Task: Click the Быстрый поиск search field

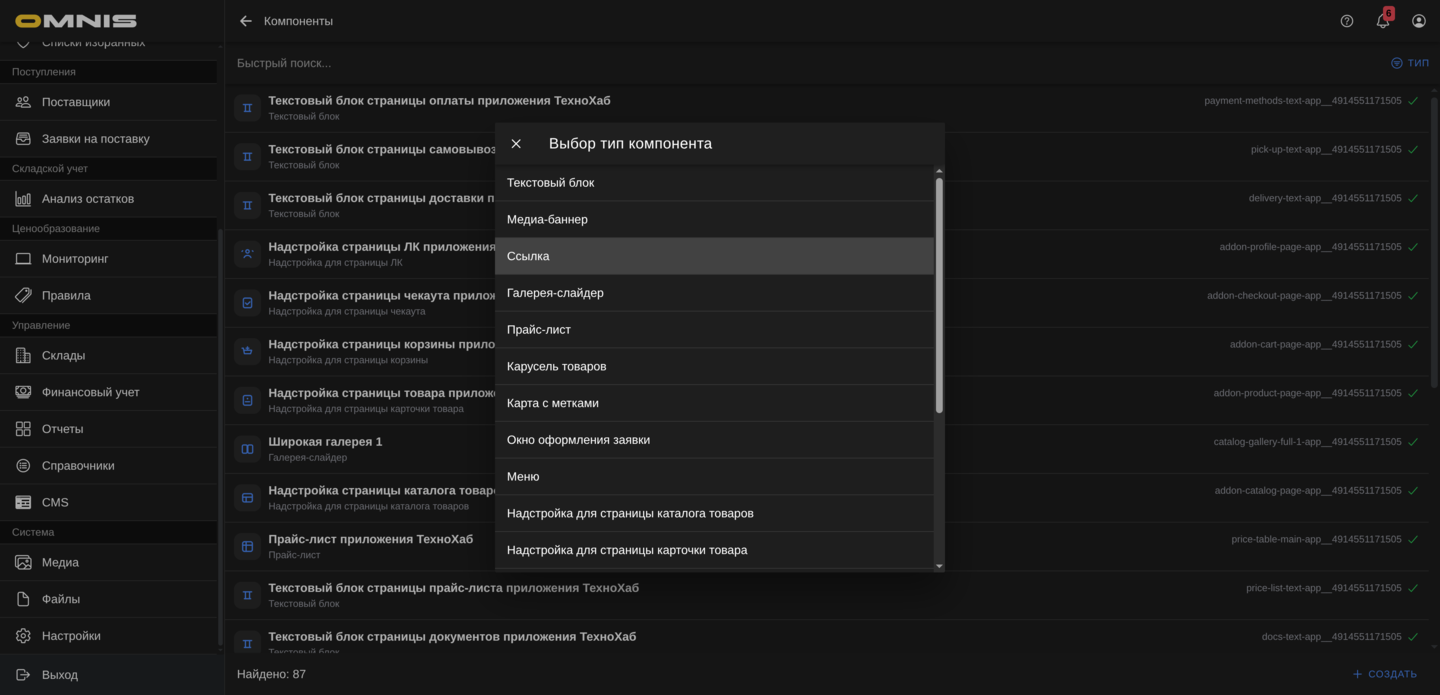Action: coord(700,63)
